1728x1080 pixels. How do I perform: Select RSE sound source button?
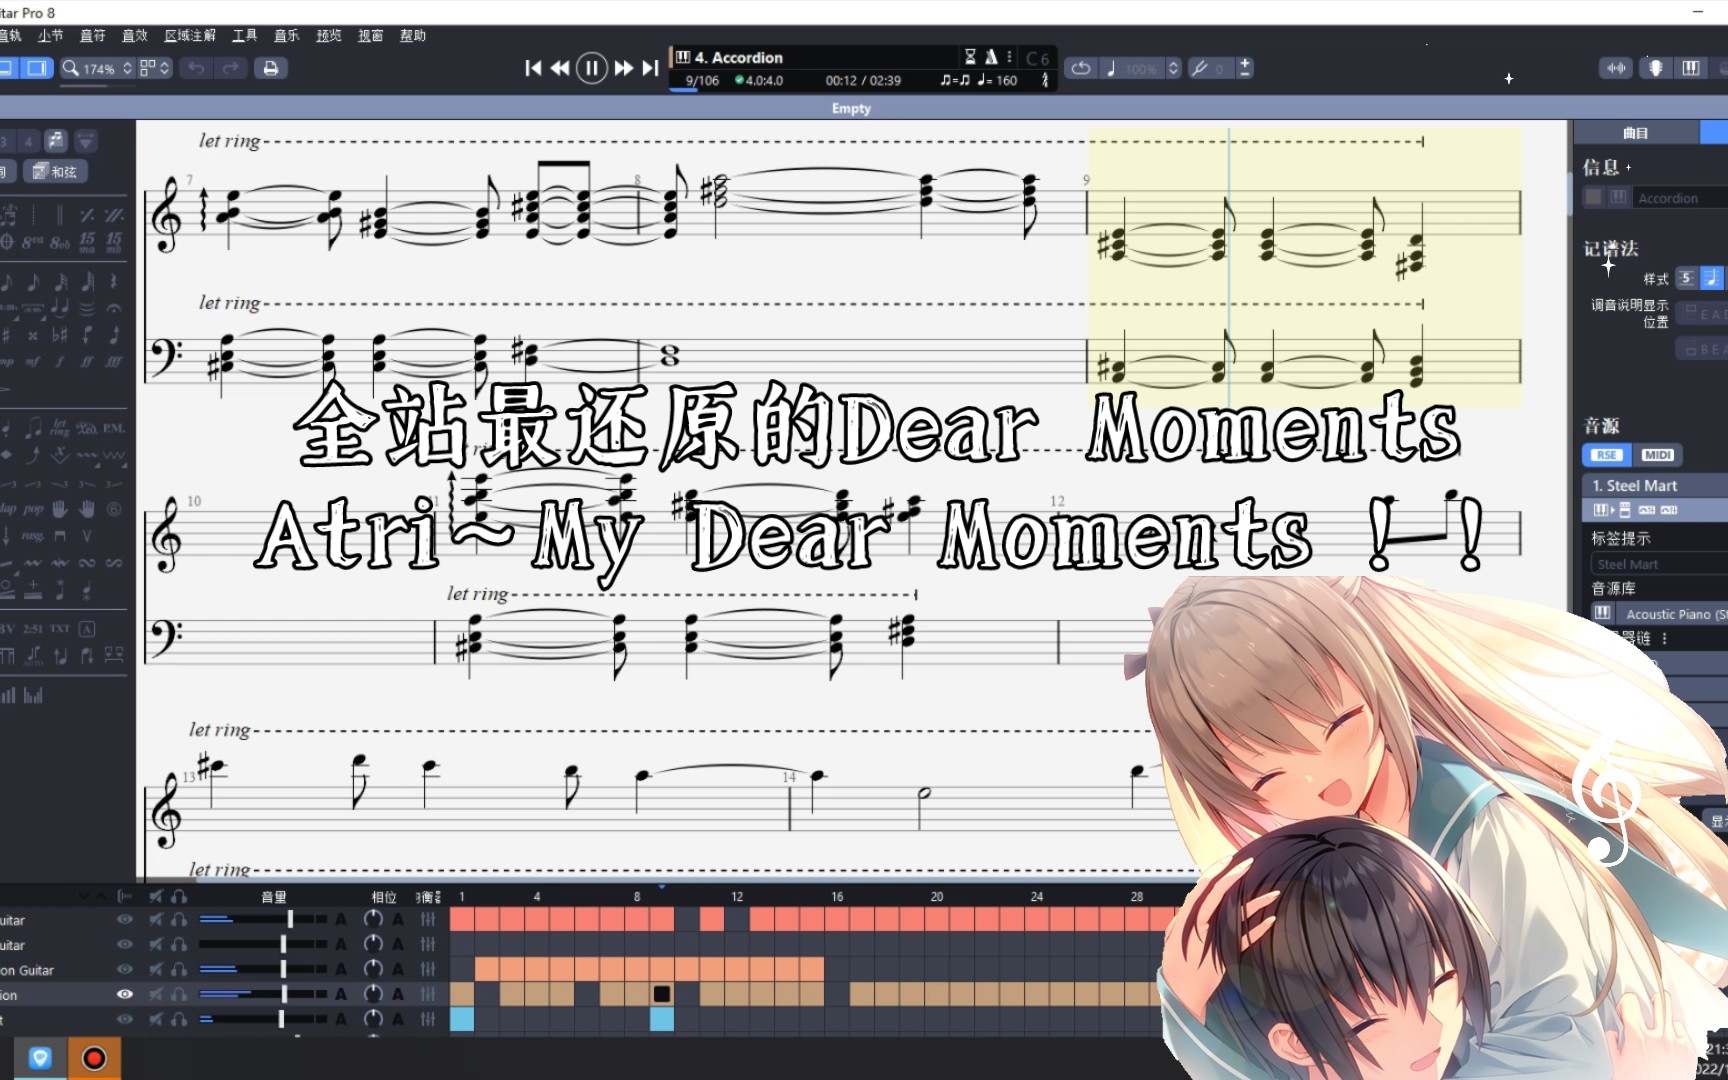tap(1606, 455)
